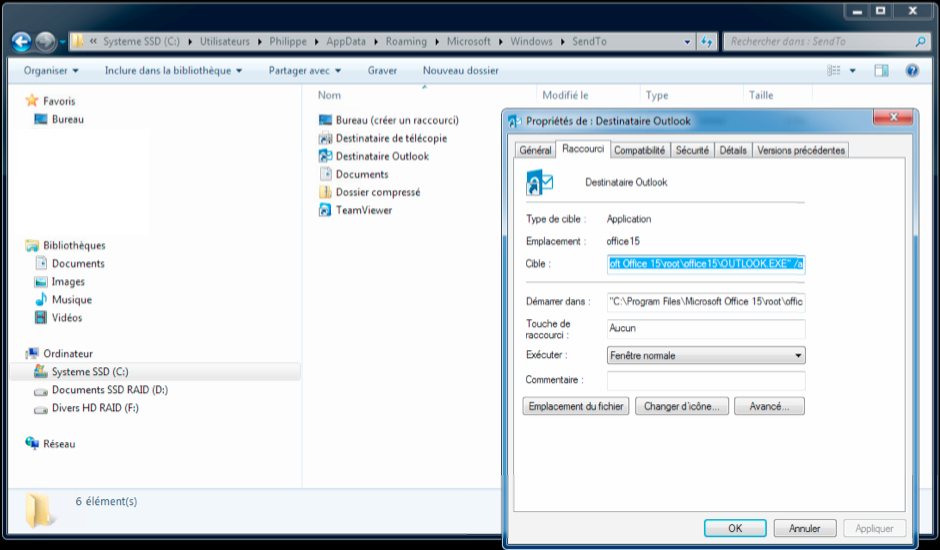This screenshot has height=550, width=940.
Task: Open Exécuter Fenêtre normale combo box
Action: [706, 356]
